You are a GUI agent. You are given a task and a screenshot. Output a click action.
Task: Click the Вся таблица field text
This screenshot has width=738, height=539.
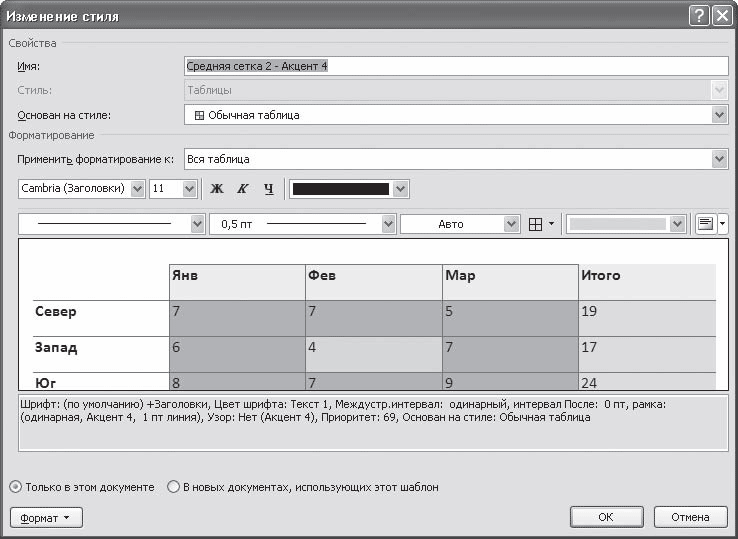click(x=218, y=159)
